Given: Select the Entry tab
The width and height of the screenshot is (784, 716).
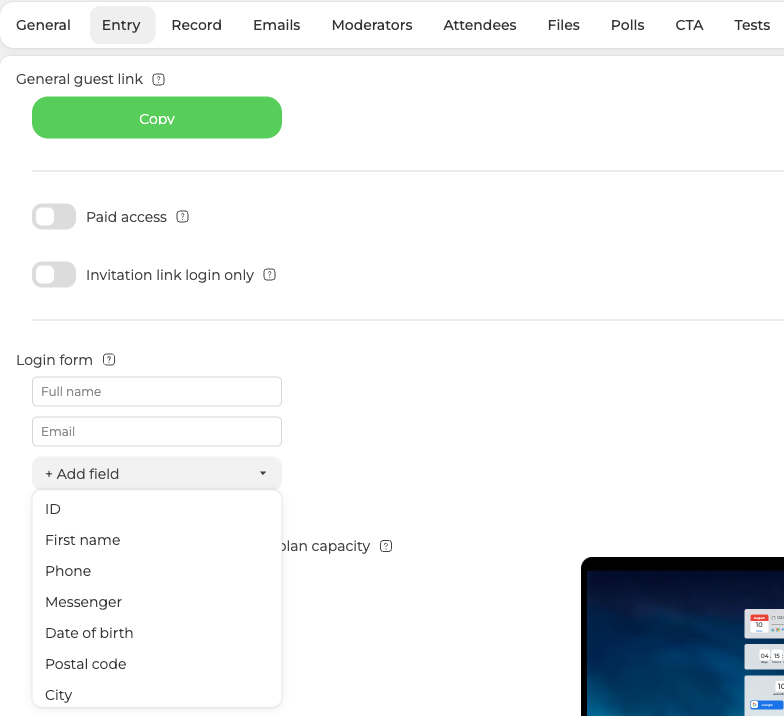Looking at the screenshot, I should click(x=122, y=25).
